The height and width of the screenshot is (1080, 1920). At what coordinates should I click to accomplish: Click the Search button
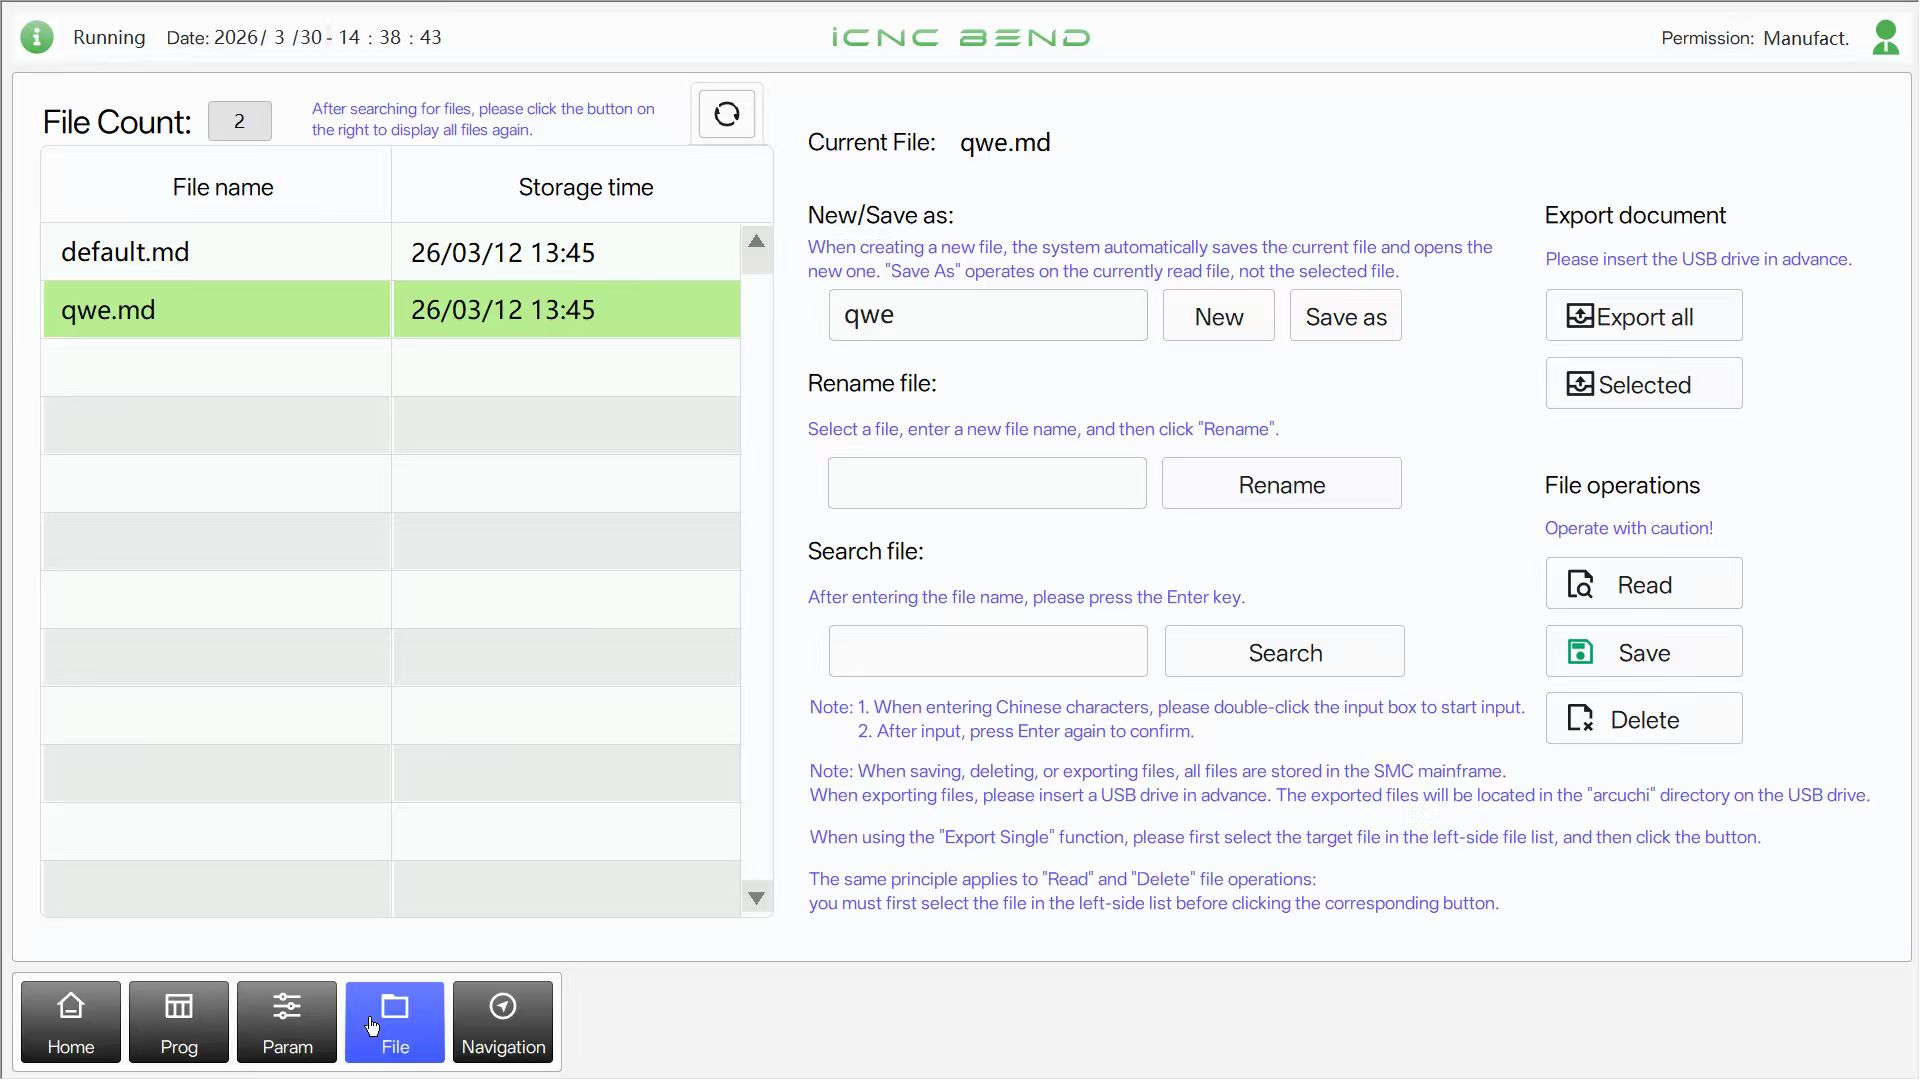point(1284,652)
